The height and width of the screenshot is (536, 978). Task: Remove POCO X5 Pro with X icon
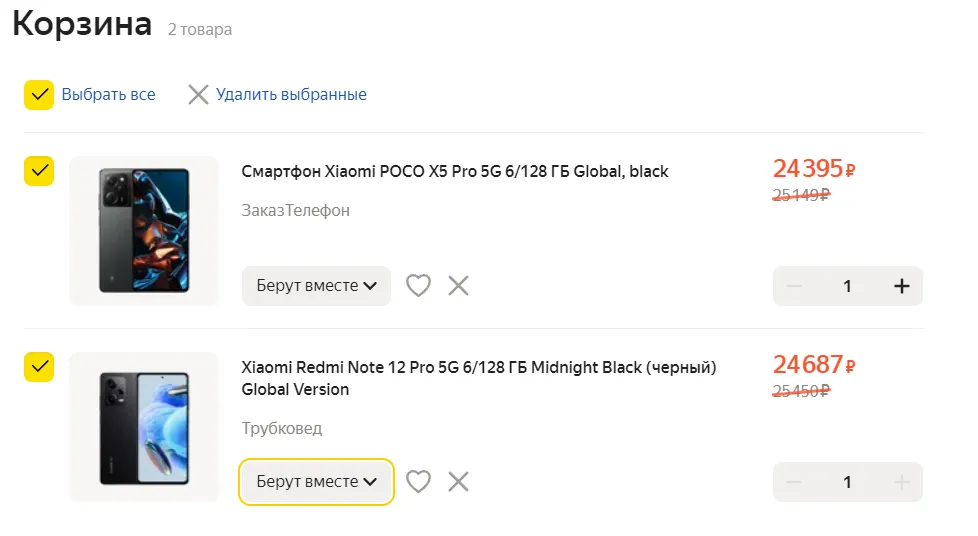pos(458,286)
